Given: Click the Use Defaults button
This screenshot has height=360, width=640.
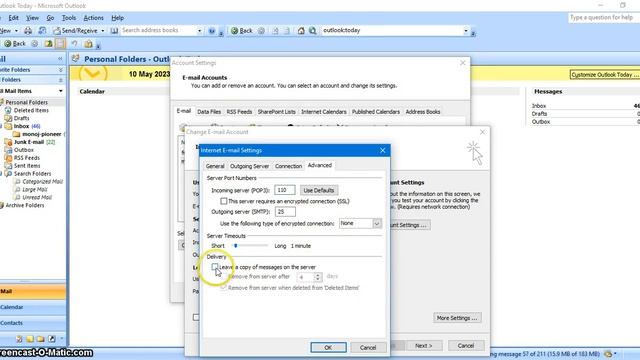Looking at the screenshot, I should [318, 190].
